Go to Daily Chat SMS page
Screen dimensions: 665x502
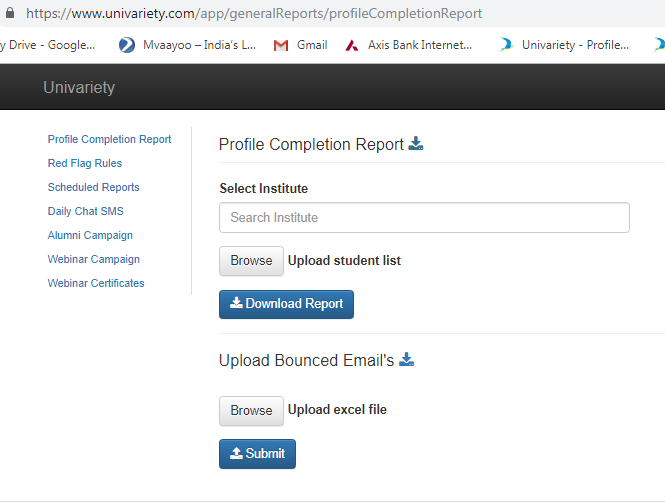[85, 211]
